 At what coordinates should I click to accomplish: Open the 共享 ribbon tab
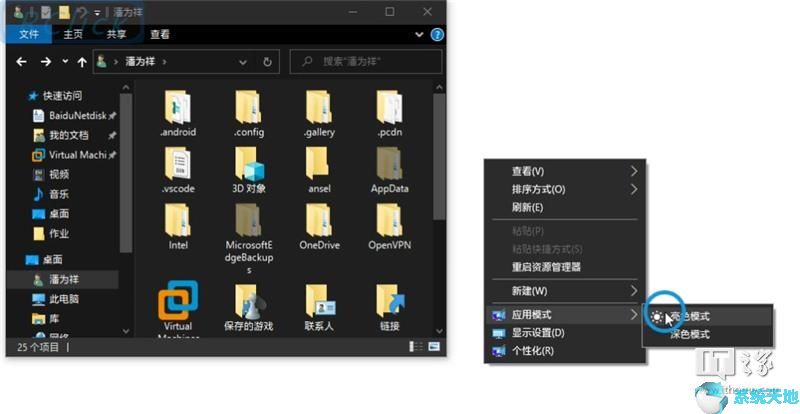[116, 34]
